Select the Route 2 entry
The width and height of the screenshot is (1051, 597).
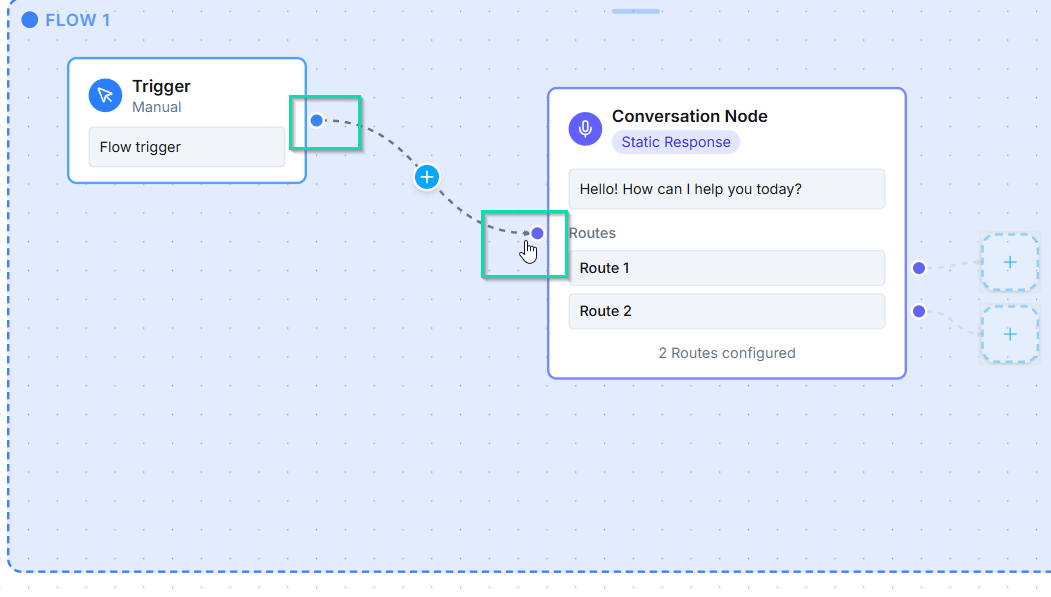(726, 311)
